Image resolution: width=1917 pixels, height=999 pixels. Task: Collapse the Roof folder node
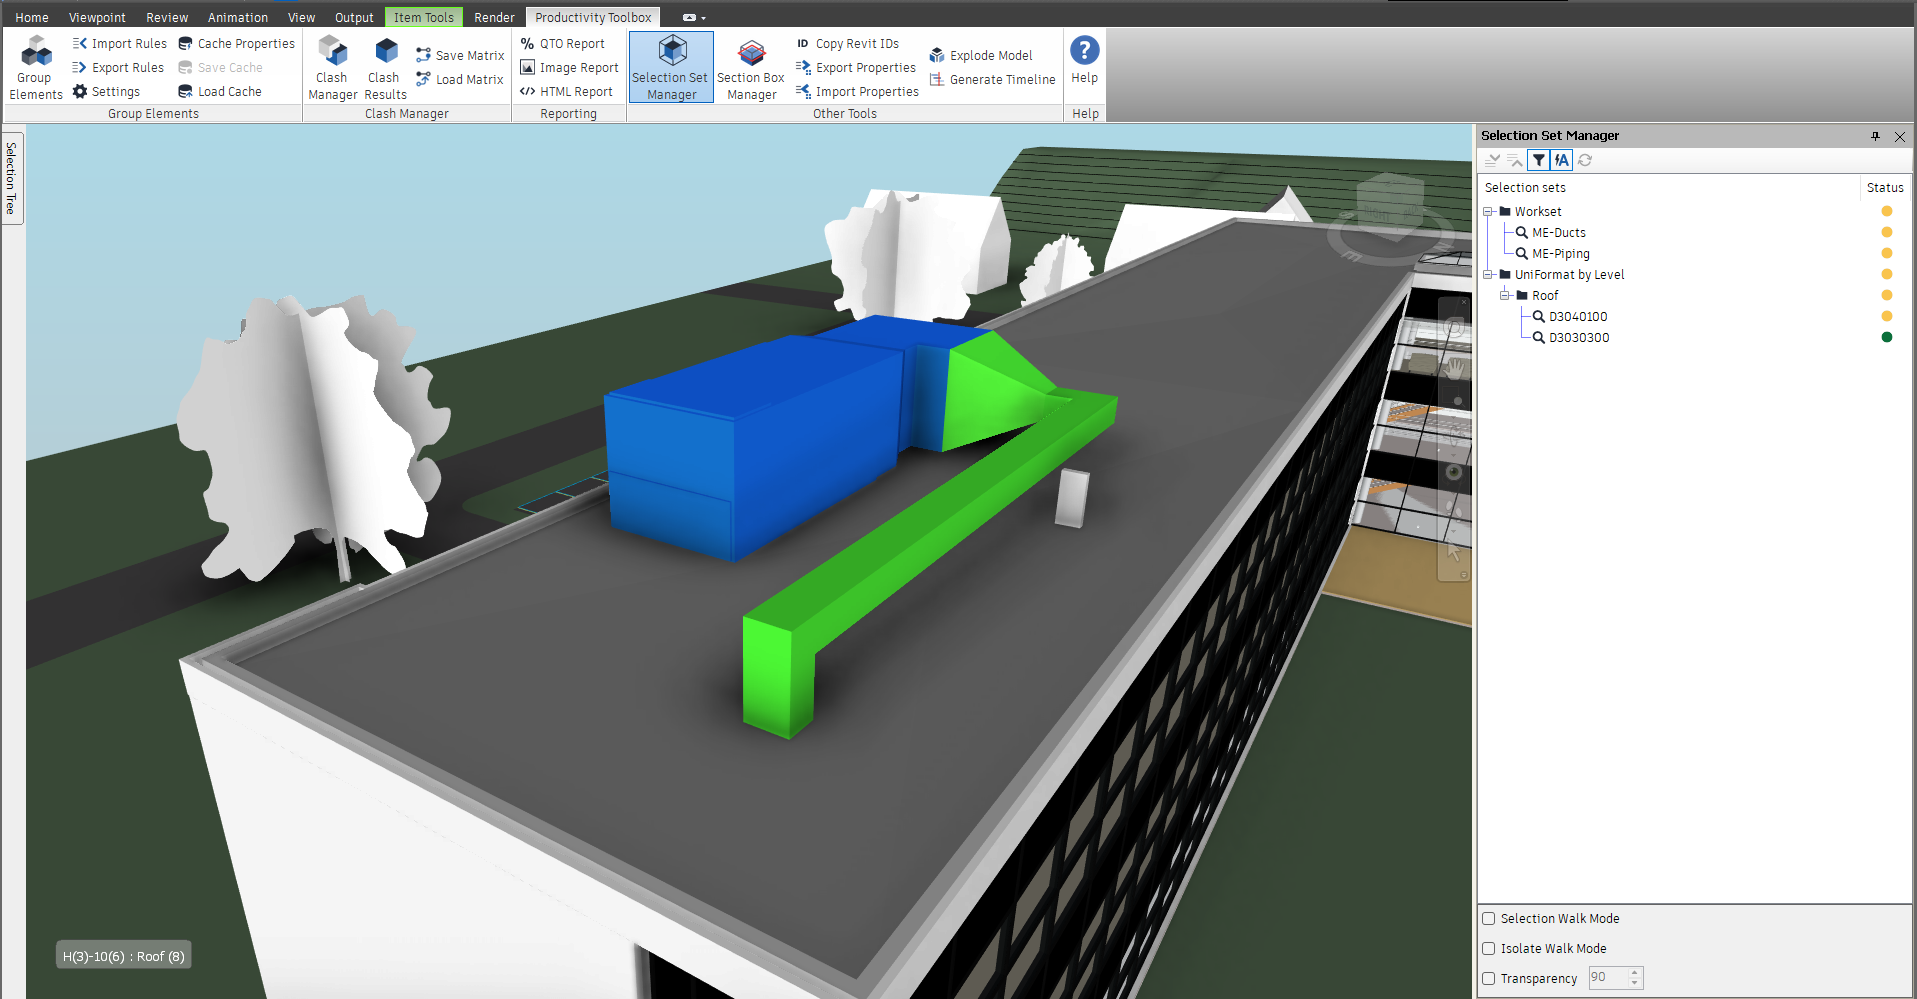coord(1505,296)
